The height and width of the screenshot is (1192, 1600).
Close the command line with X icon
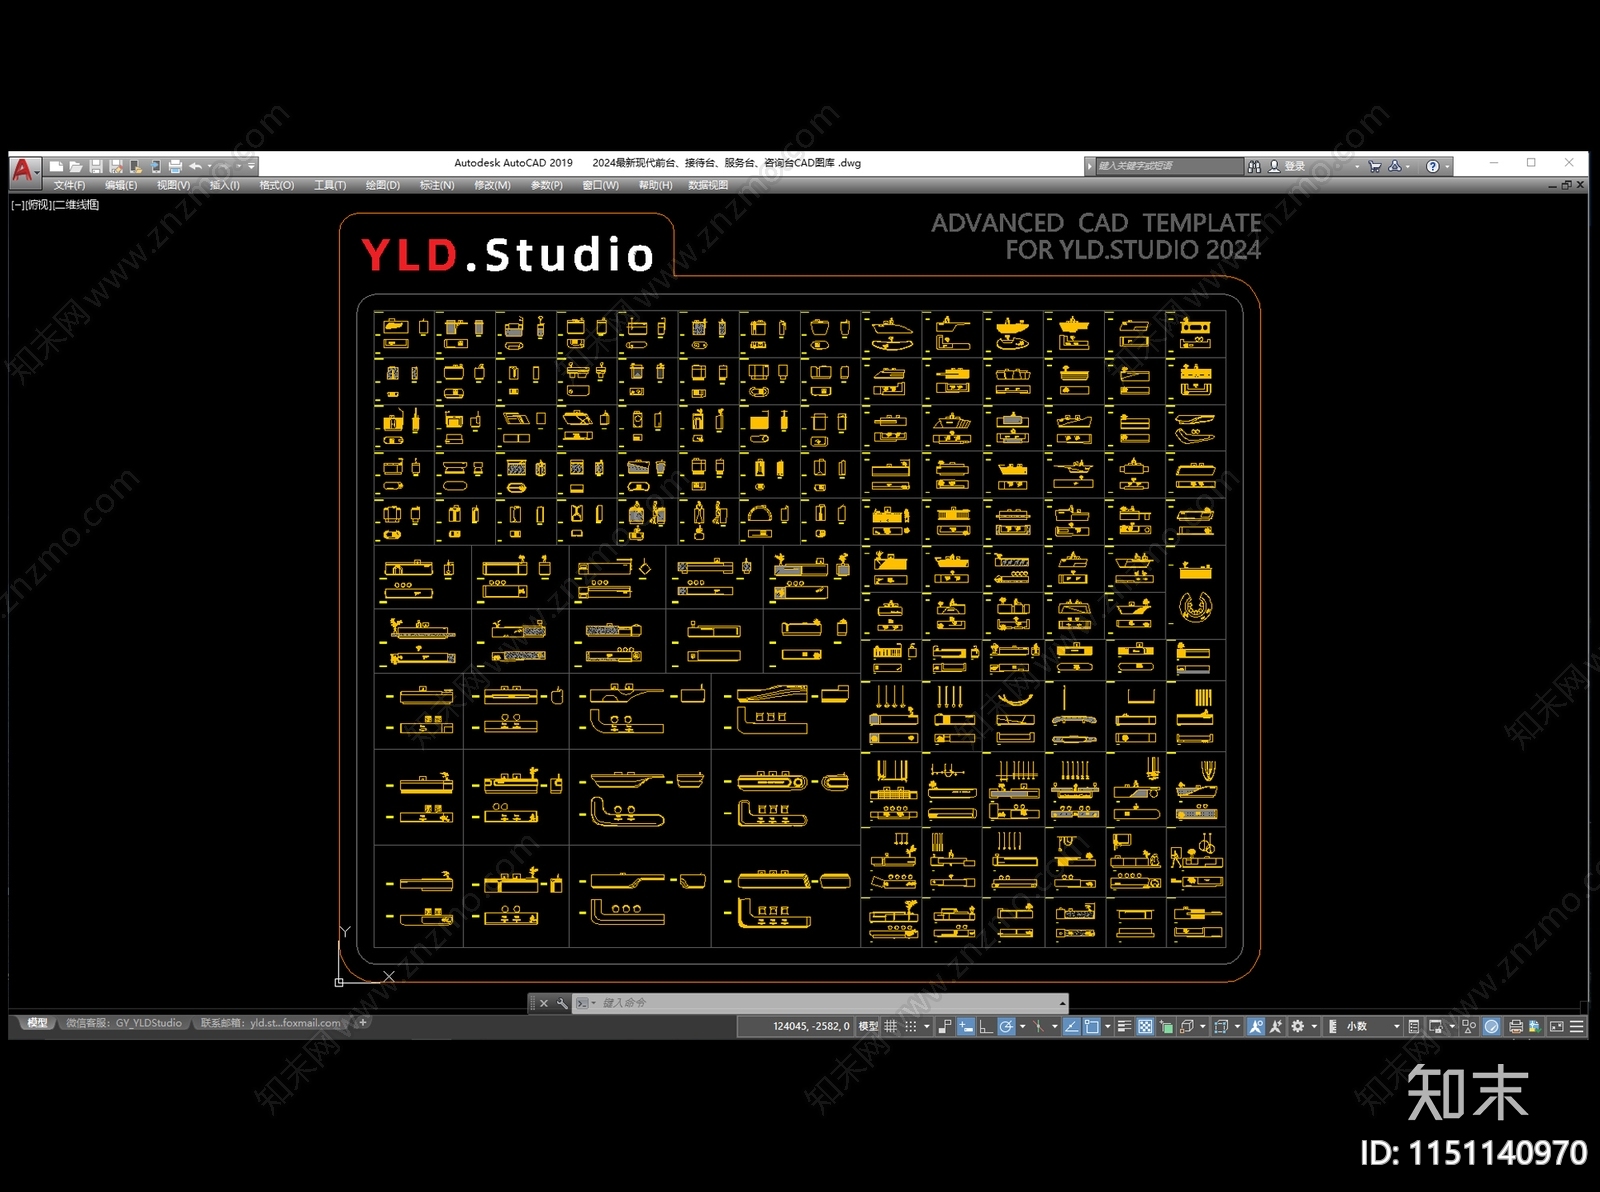pos(544,1003)
